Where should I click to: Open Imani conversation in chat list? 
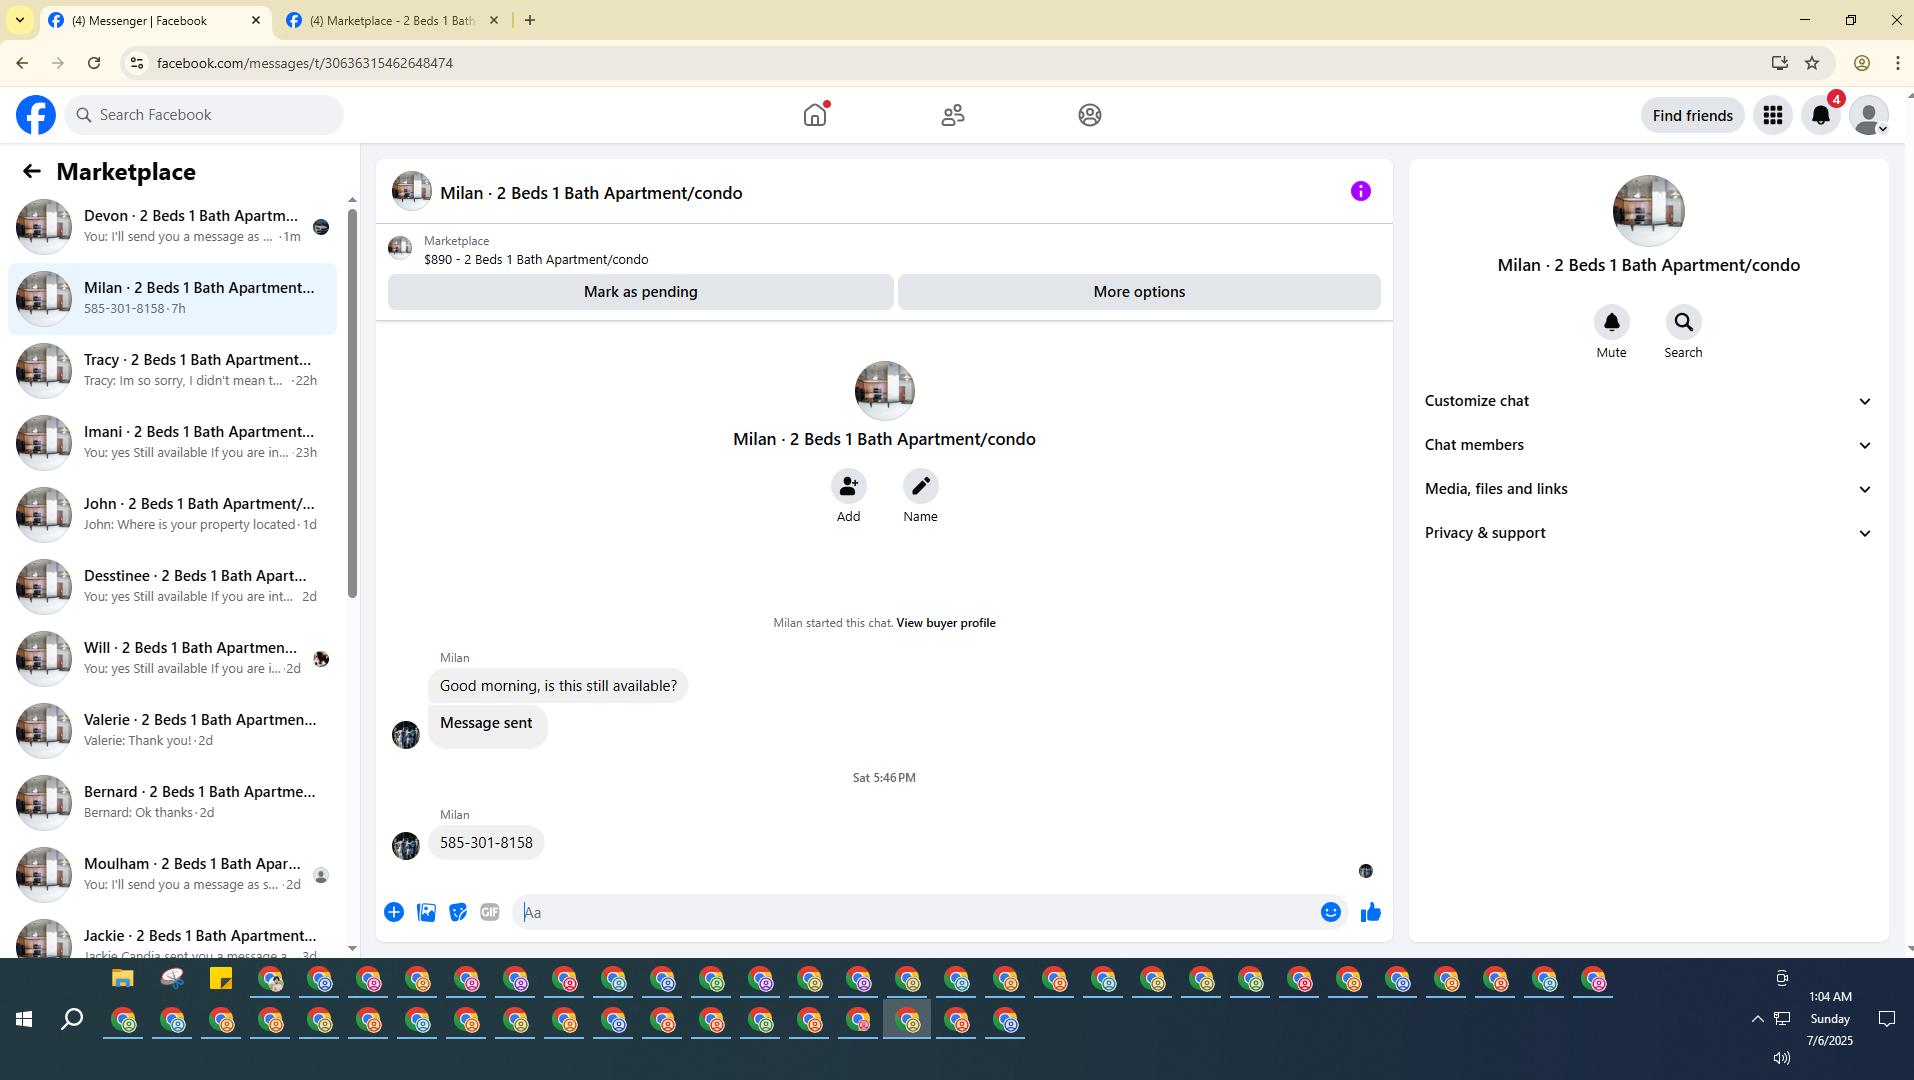[x=172, y=442]
